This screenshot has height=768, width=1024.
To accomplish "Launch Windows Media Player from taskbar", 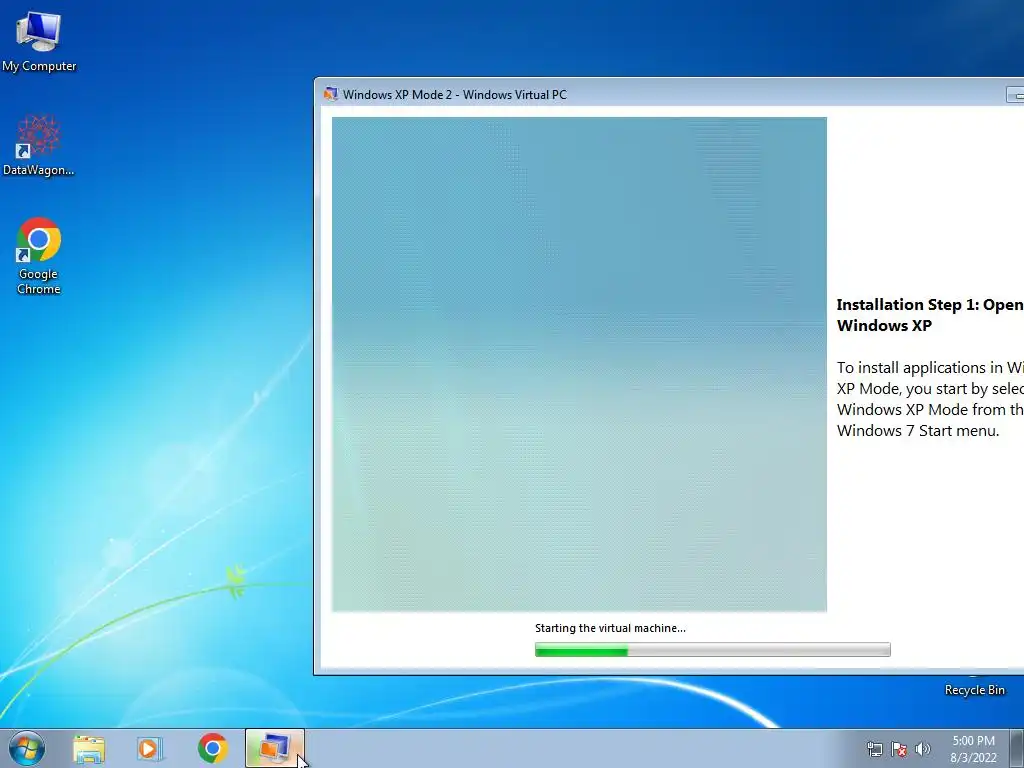I will pyautogui.click(x=150, y=749).
